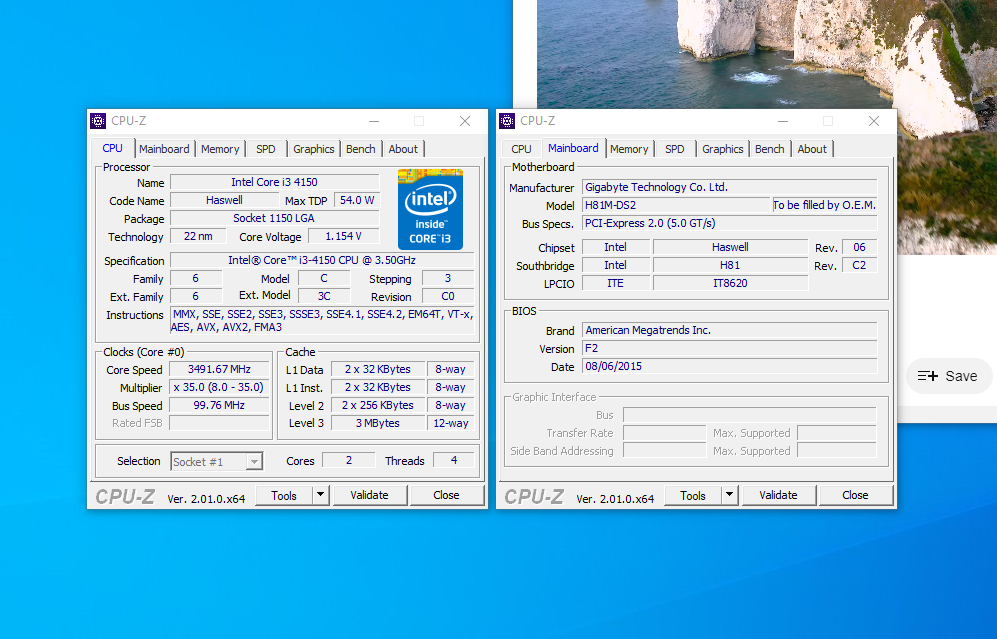Click the Tools button in the left window
This screenshot has height=639, width=997.
point(284,495)
